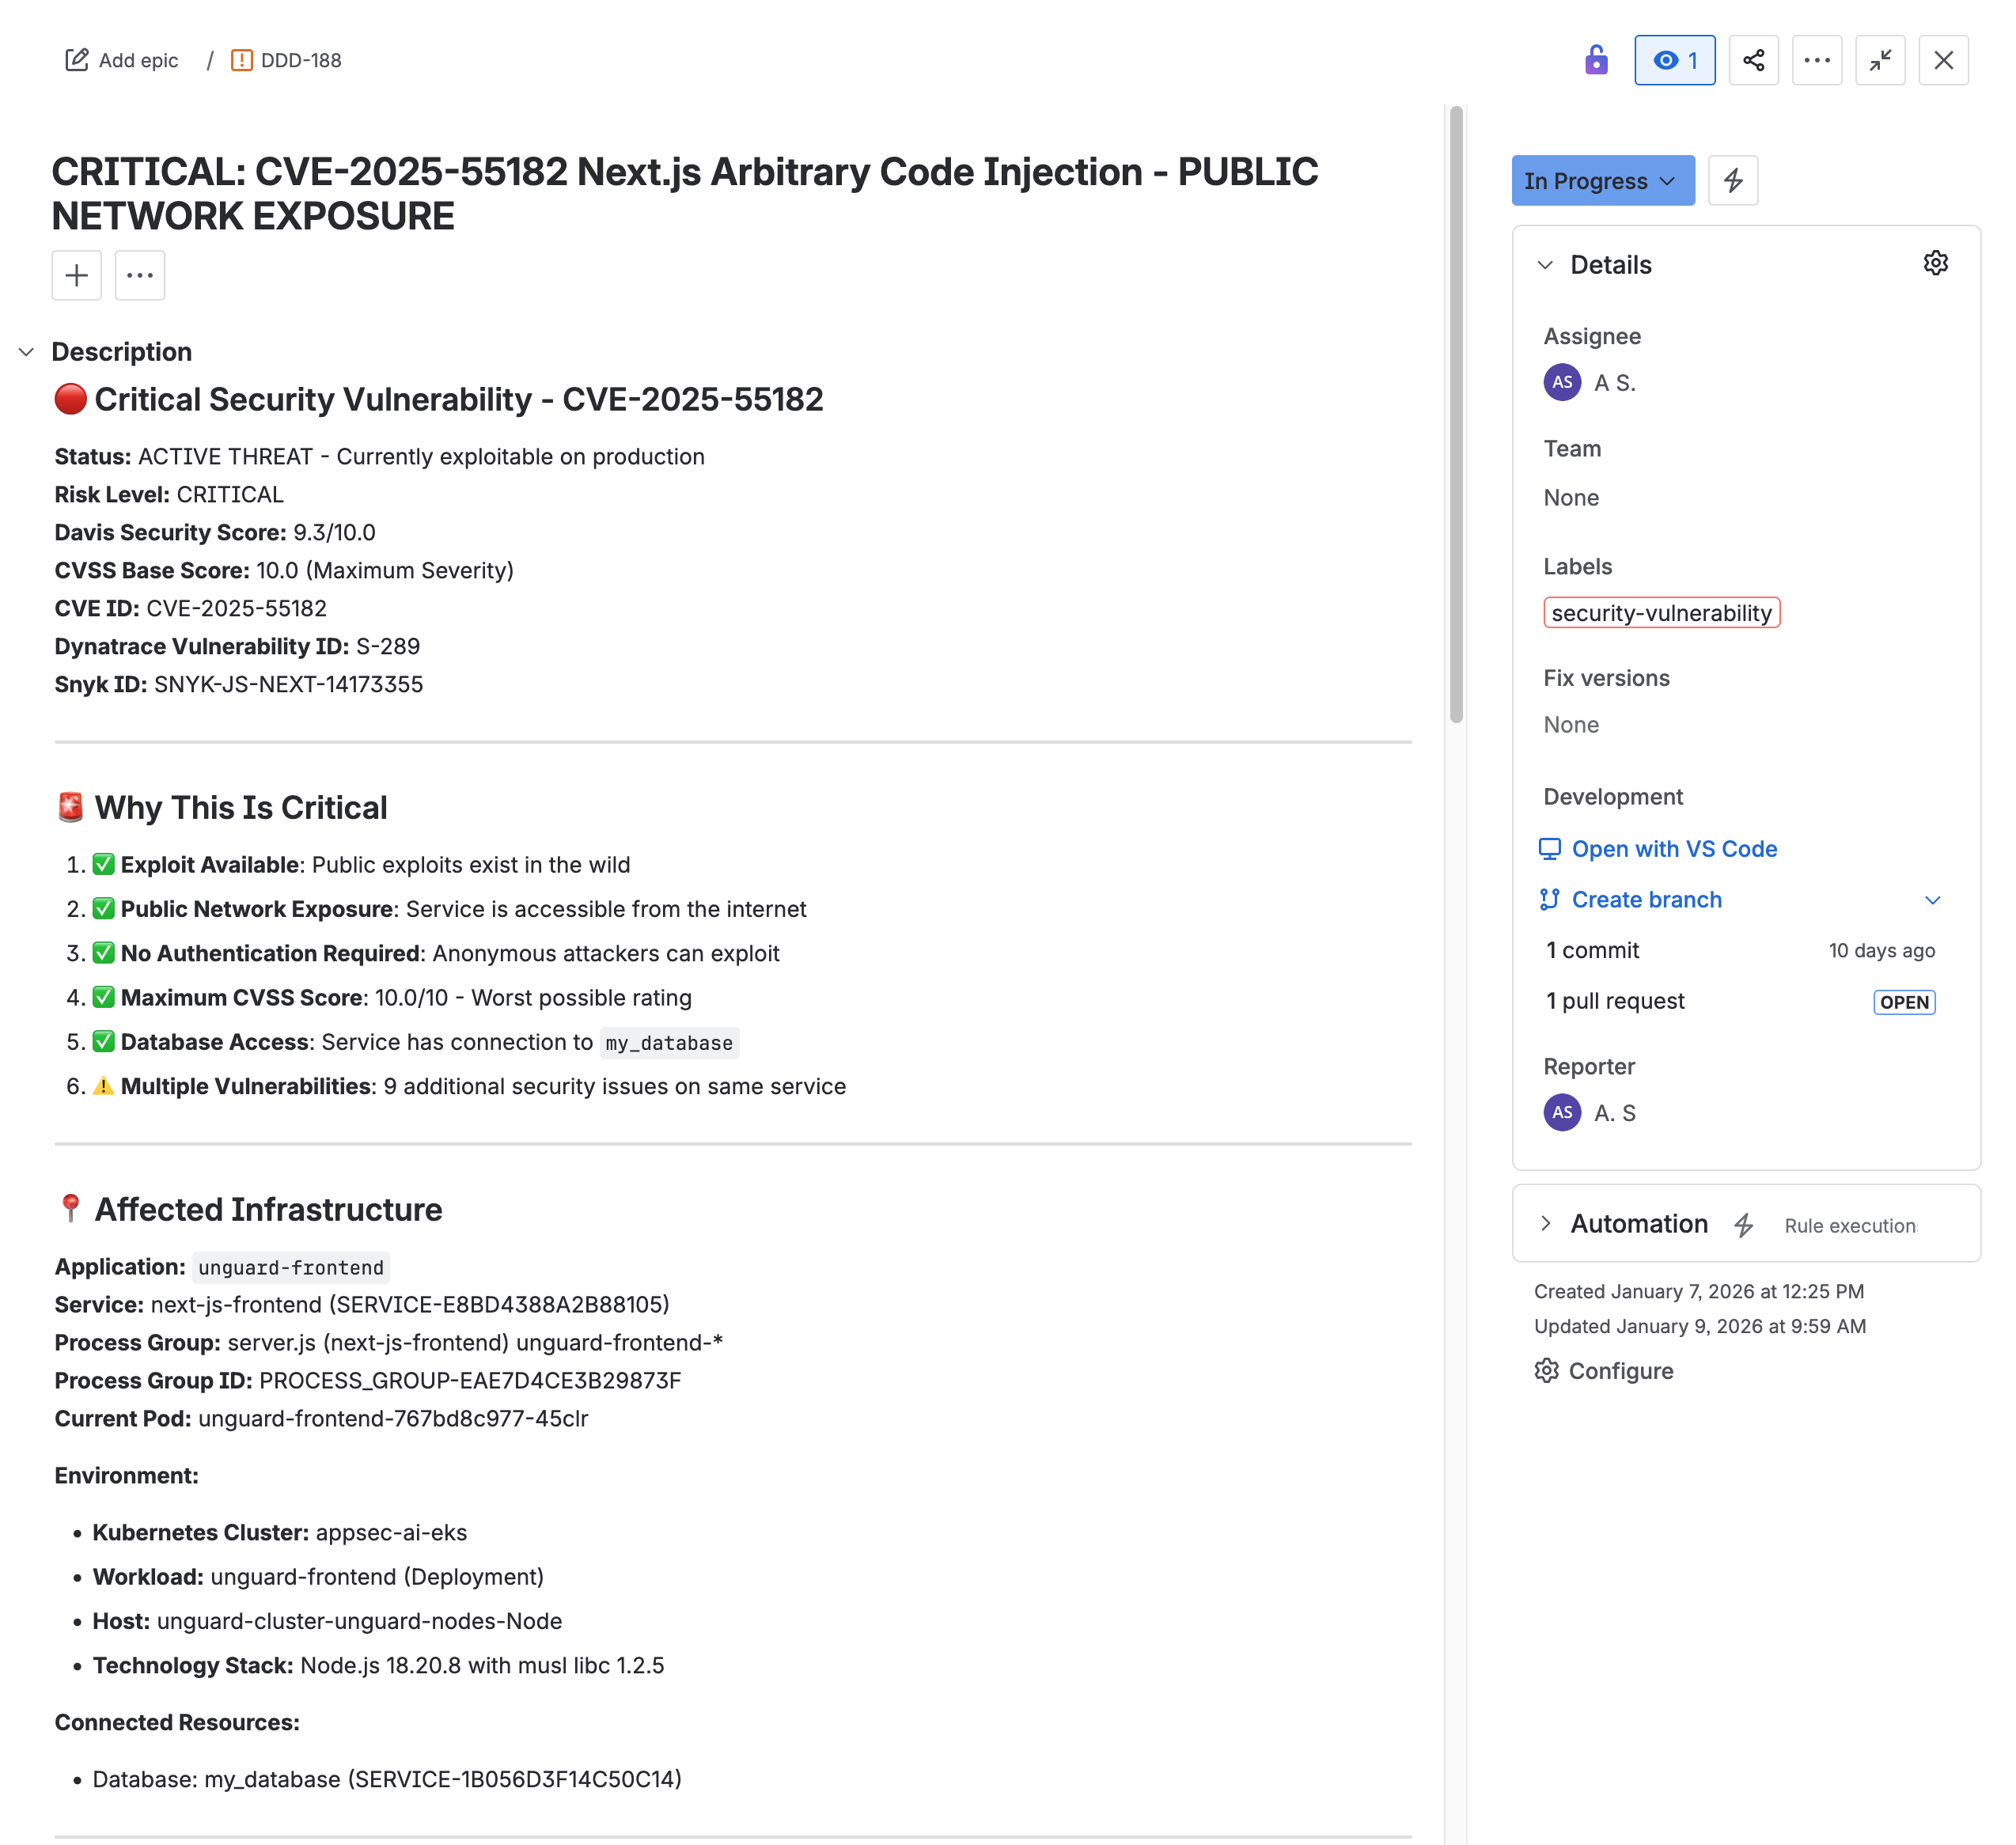Open with VS Code

pyautogui.click(x=1674, y=848)
